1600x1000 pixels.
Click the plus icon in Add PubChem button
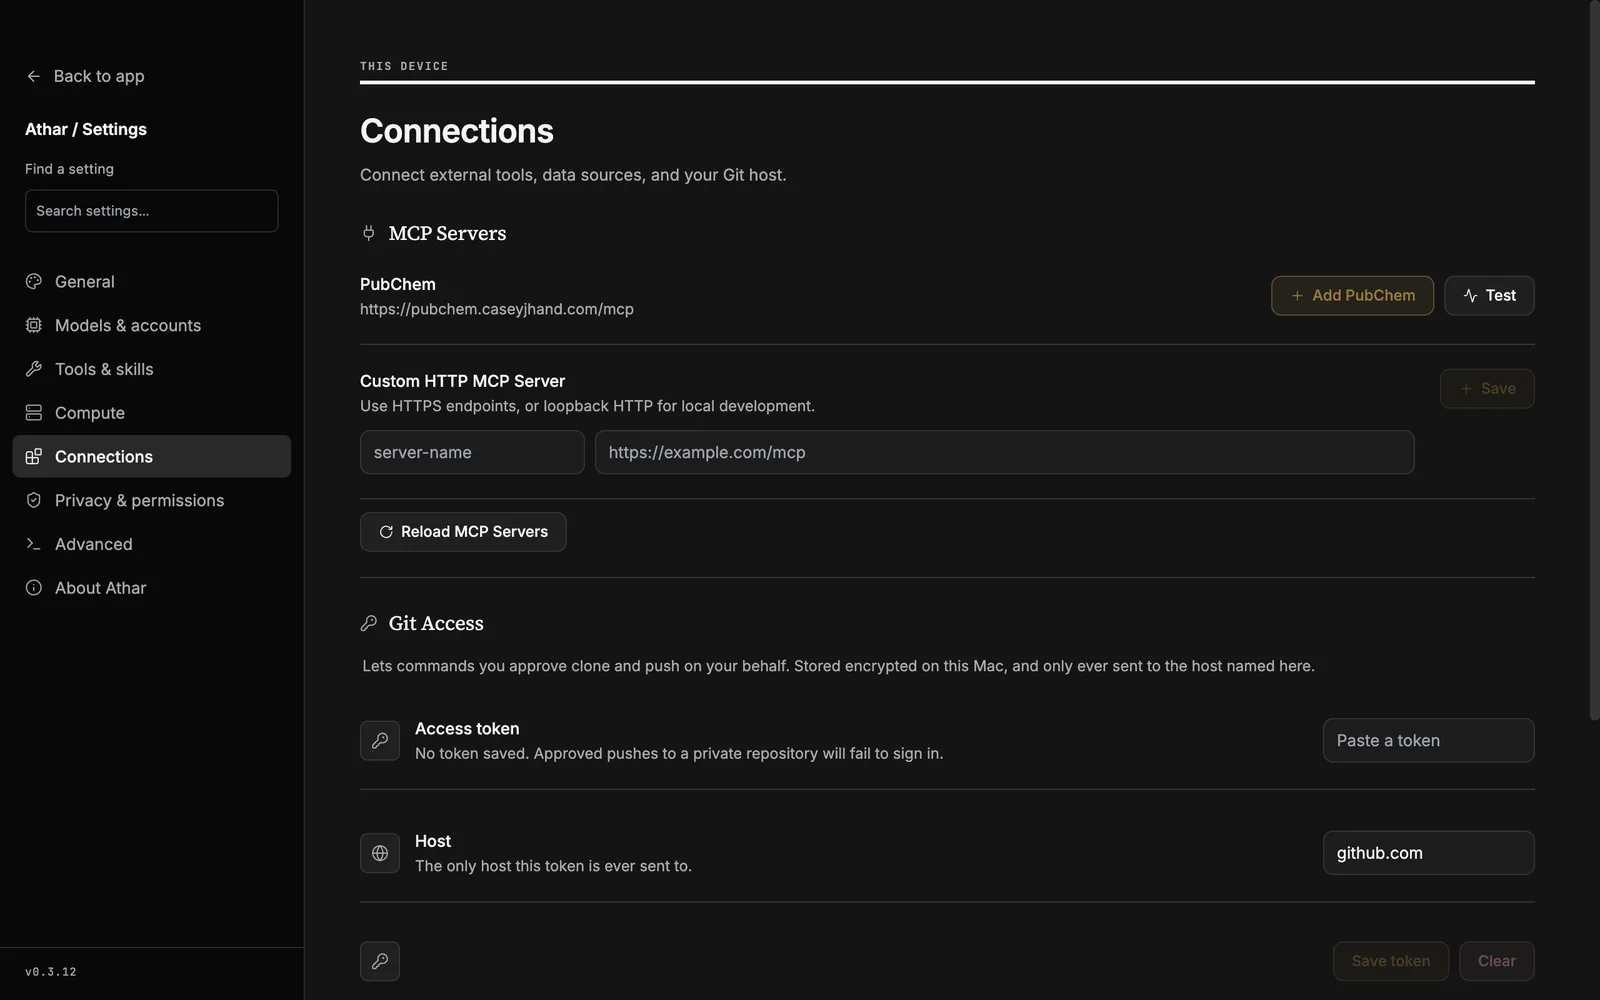click(1297, 296)
